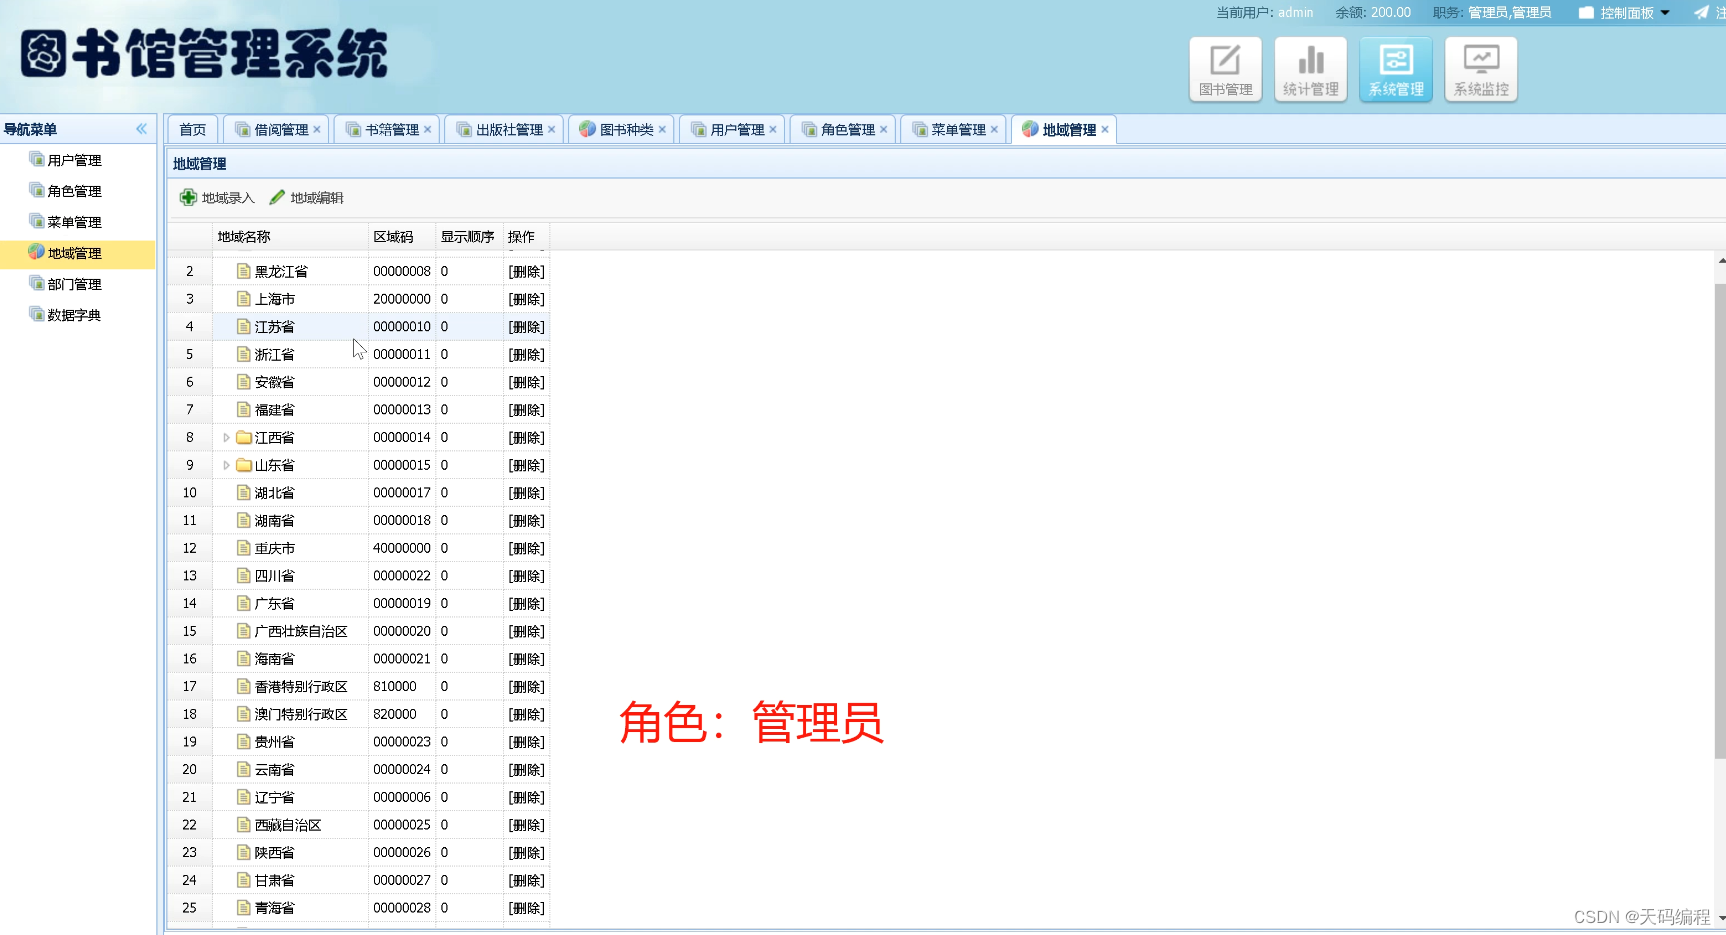Screen dimensions: 1726x935
Task: Delete the 青海省 row
Action: pos(526,908)
